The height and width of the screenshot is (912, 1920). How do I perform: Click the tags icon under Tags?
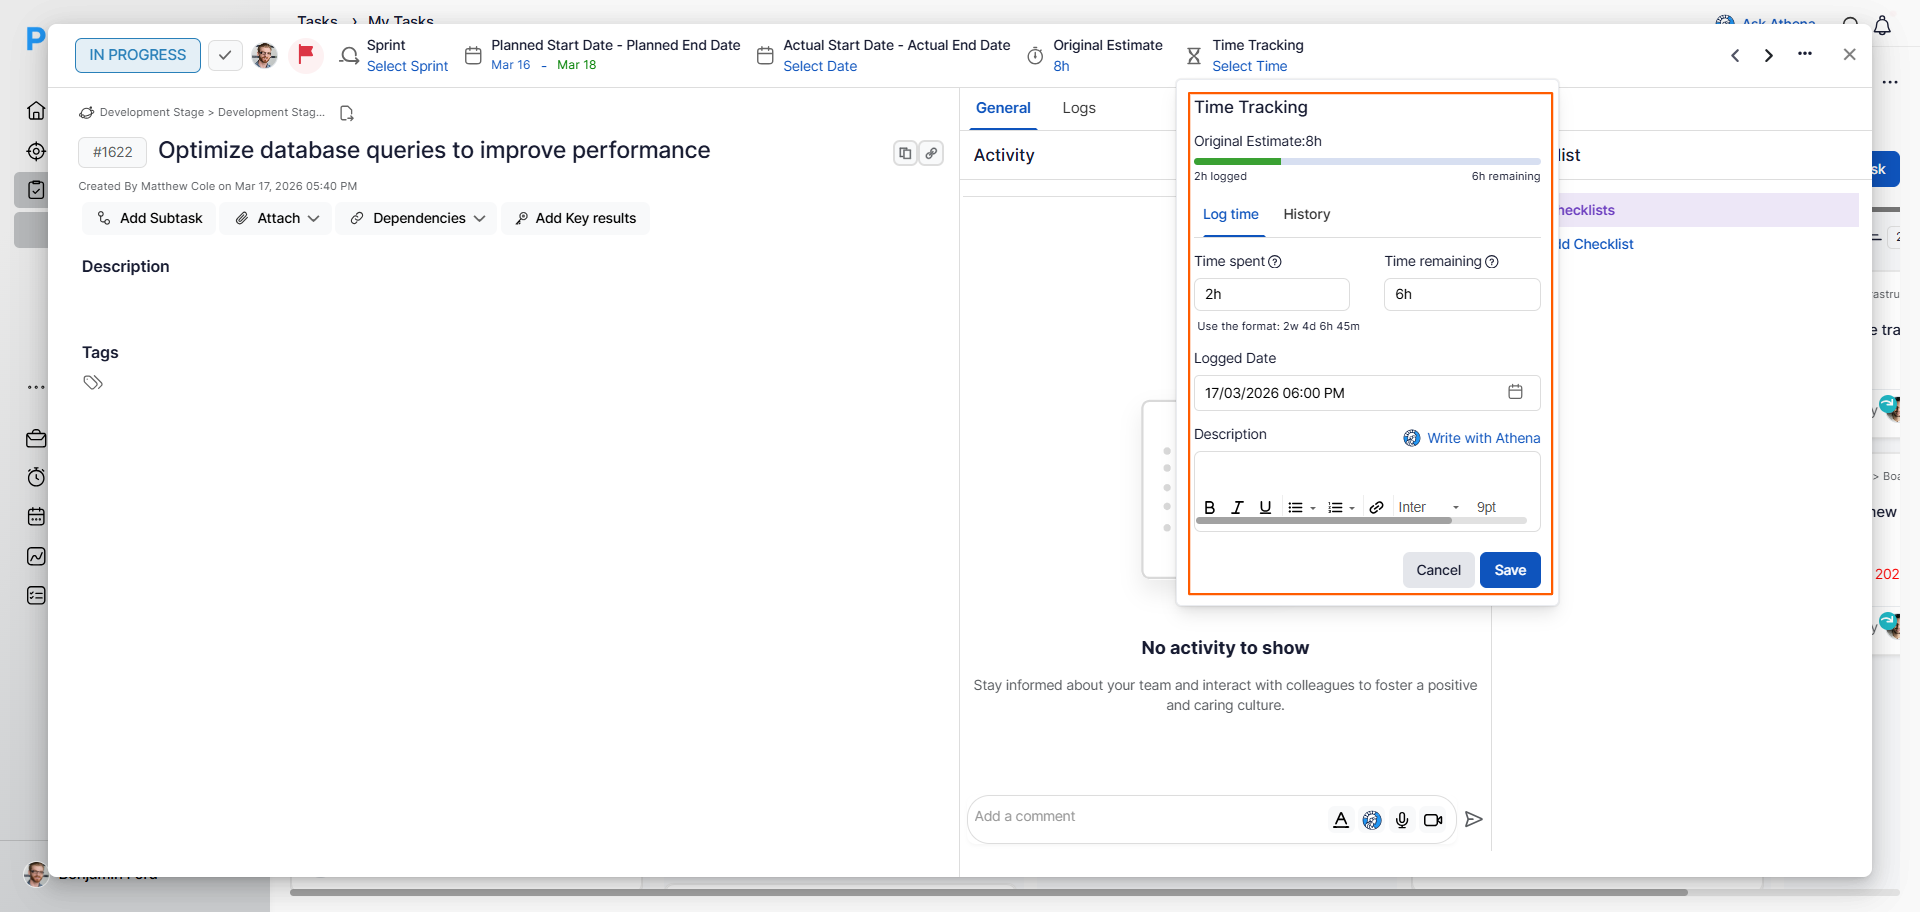[x=93, y=382]
